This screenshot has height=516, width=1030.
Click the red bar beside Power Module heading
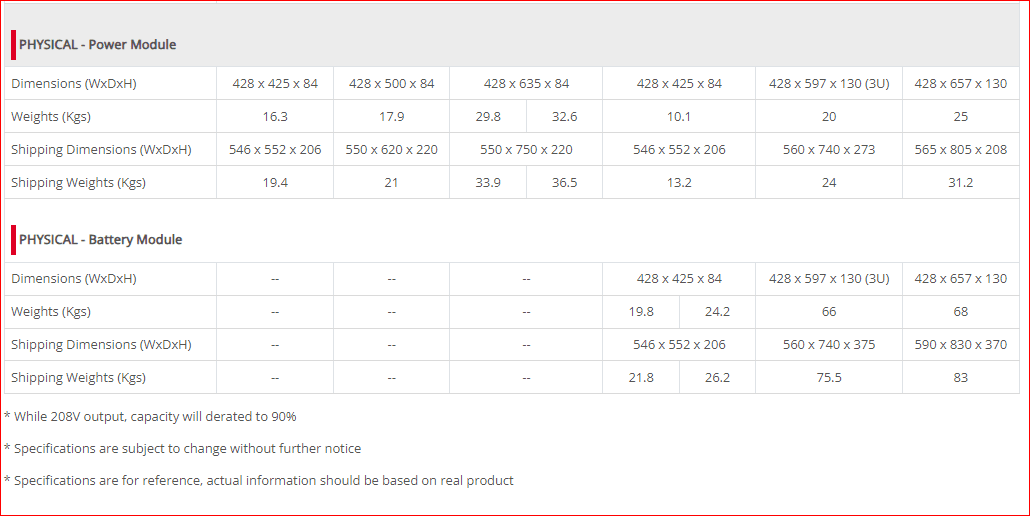pyautogui.click(x=13, y=45)
